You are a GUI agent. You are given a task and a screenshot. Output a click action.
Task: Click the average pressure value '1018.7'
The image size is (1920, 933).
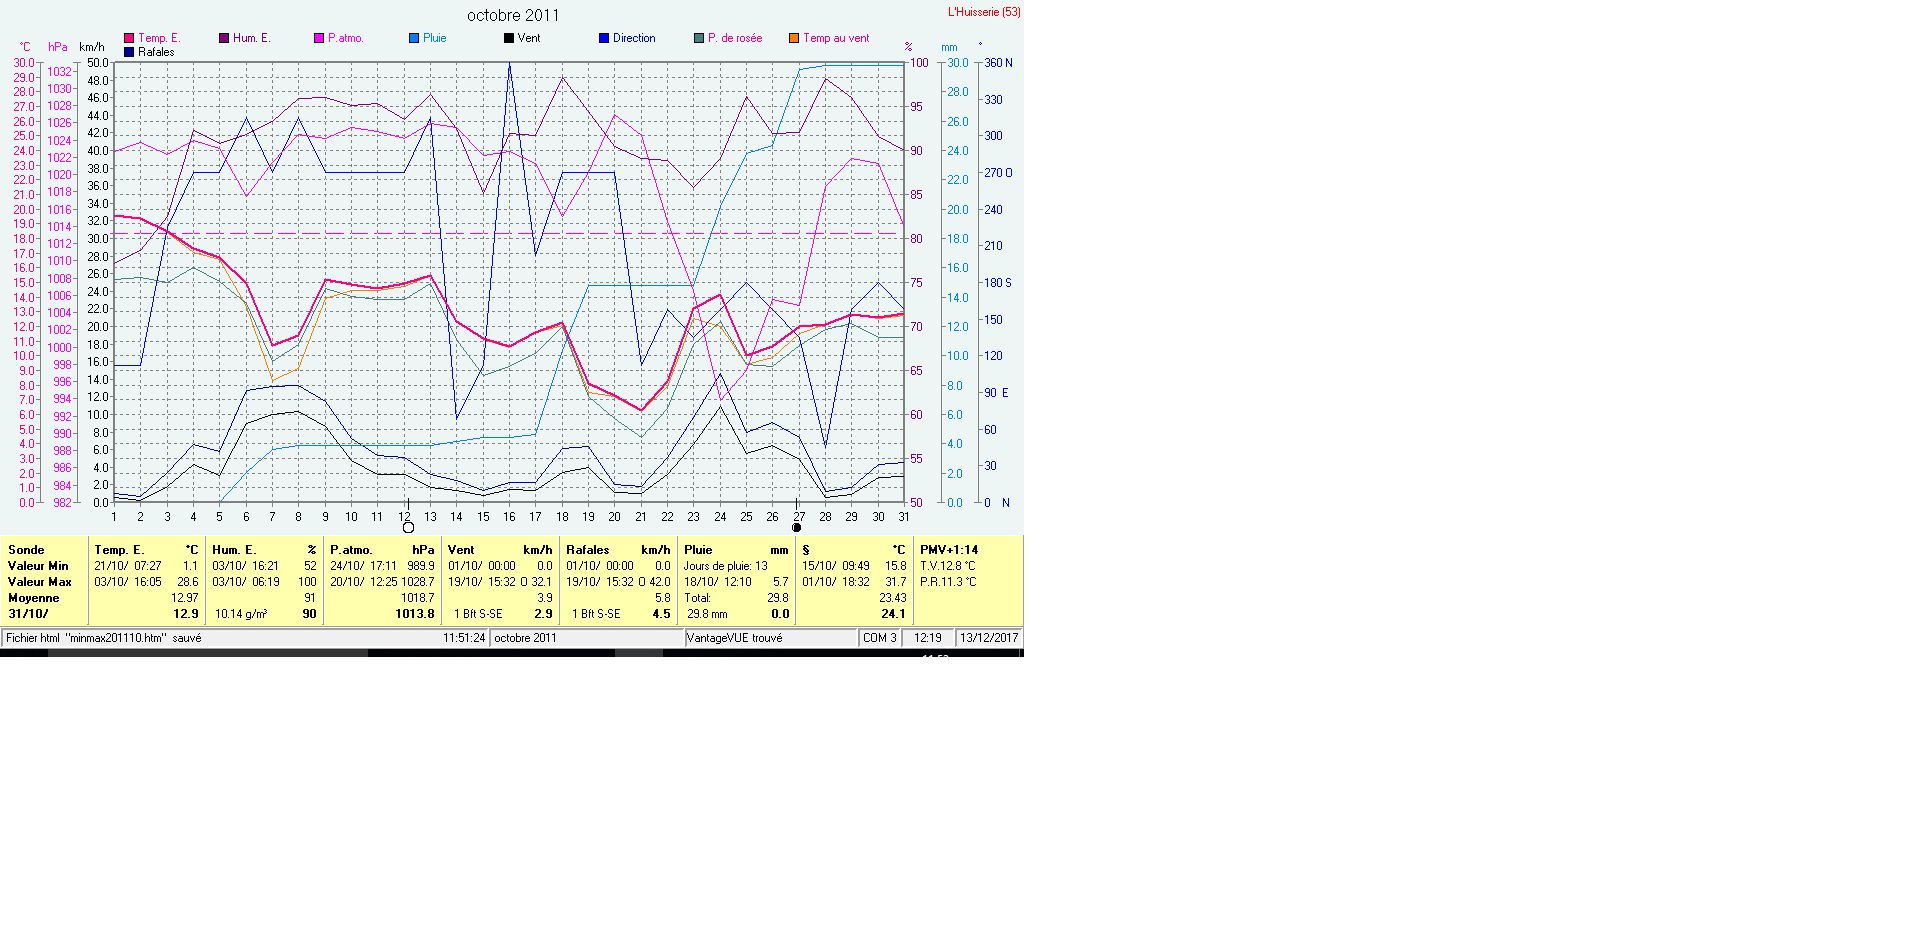[418, 598]
